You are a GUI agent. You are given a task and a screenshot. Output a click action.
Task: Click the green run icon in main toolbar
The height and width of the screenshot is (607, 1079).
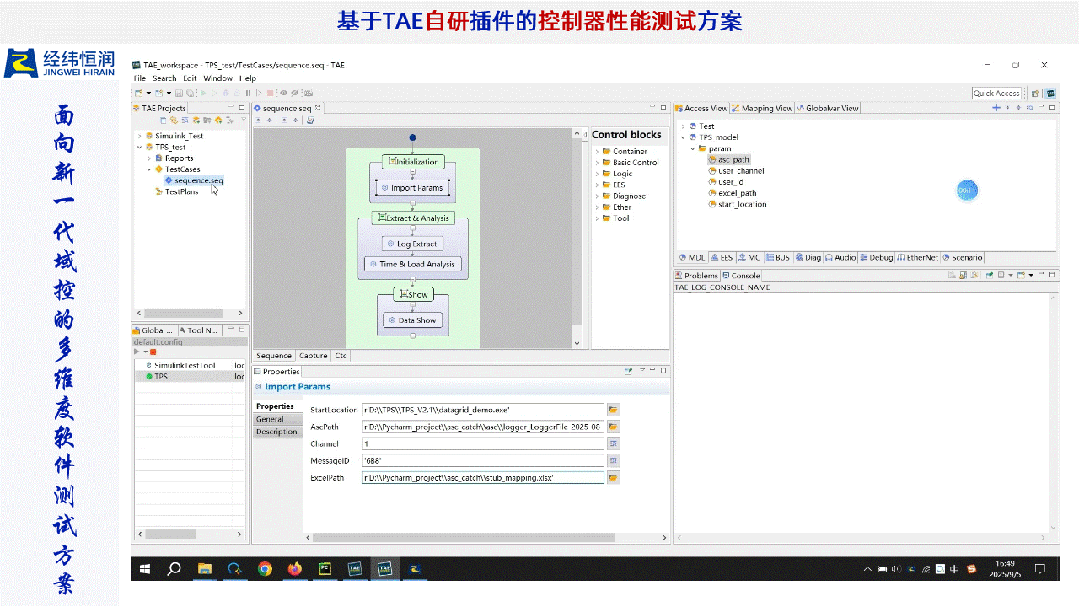204,93
